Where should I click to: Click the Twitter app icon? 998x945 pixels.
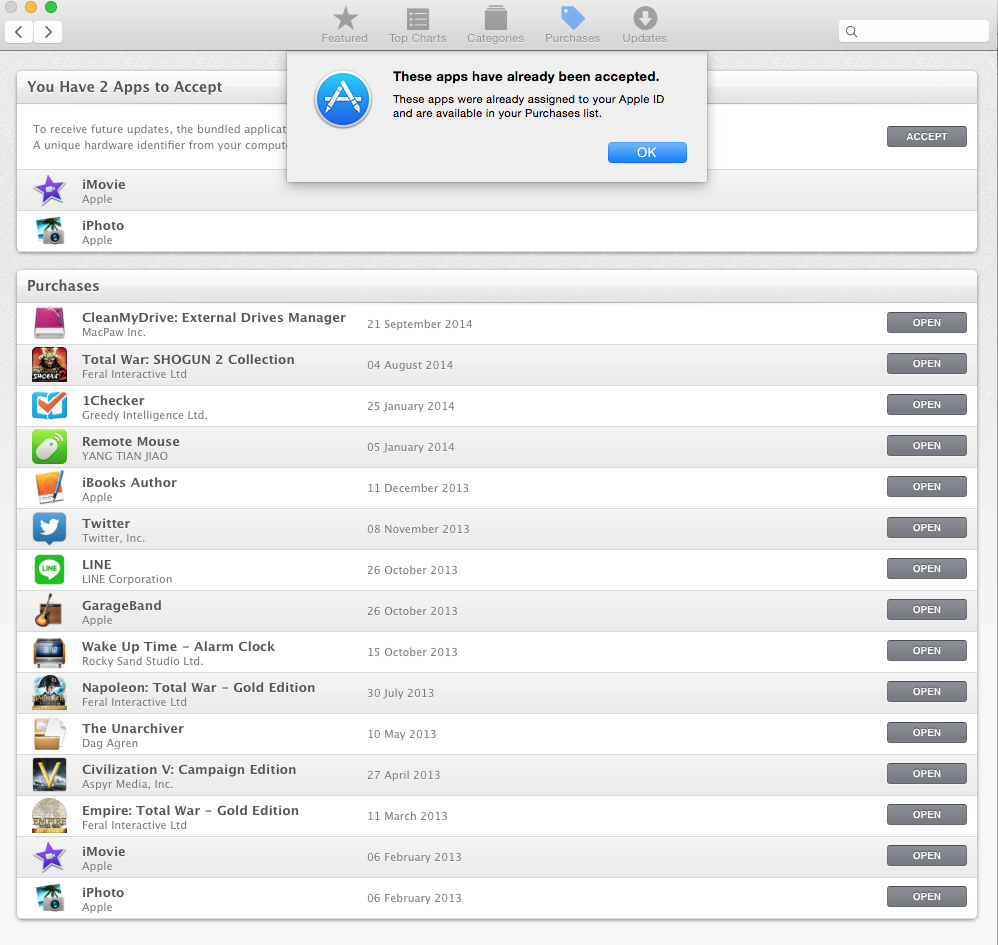pos(50,528)
